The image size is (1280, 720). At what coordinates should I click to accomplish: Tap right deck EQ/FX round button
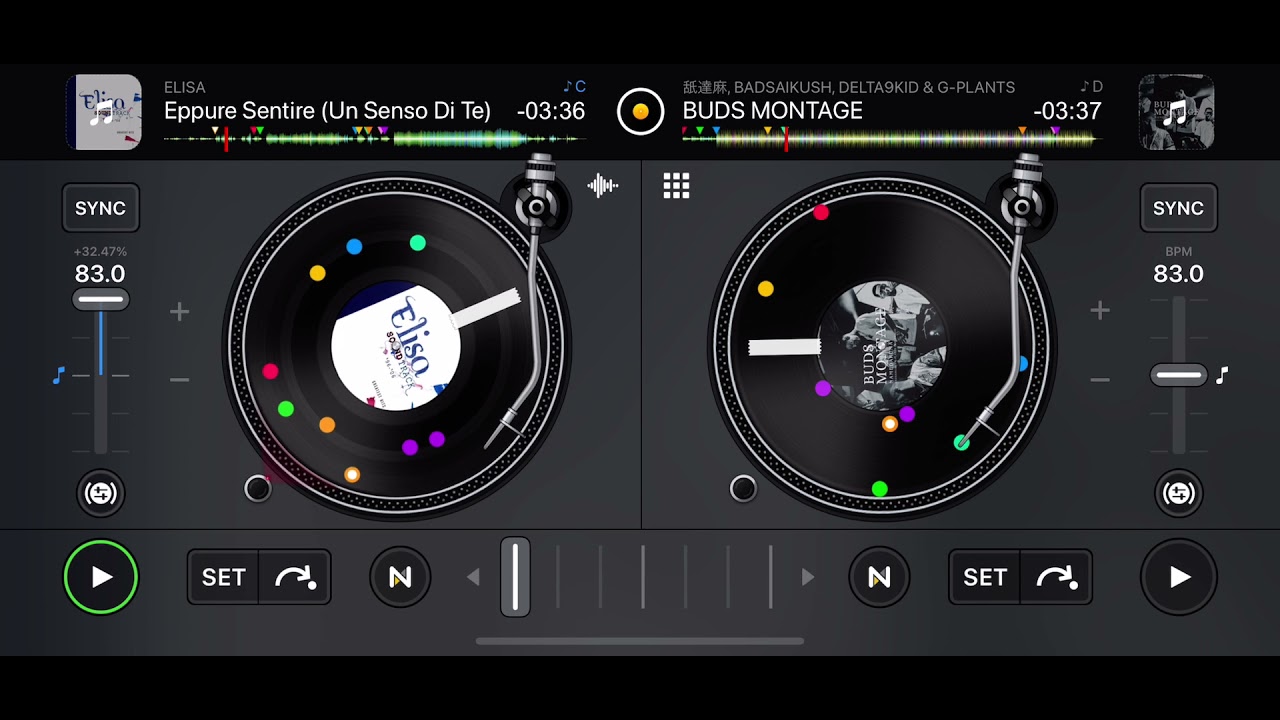1179,493
